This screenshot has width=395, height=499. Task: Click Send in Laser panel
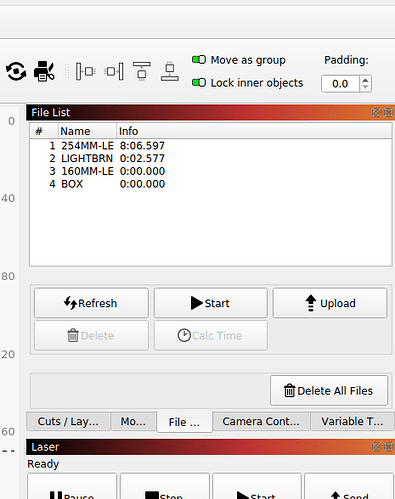(x=349, y=486)
